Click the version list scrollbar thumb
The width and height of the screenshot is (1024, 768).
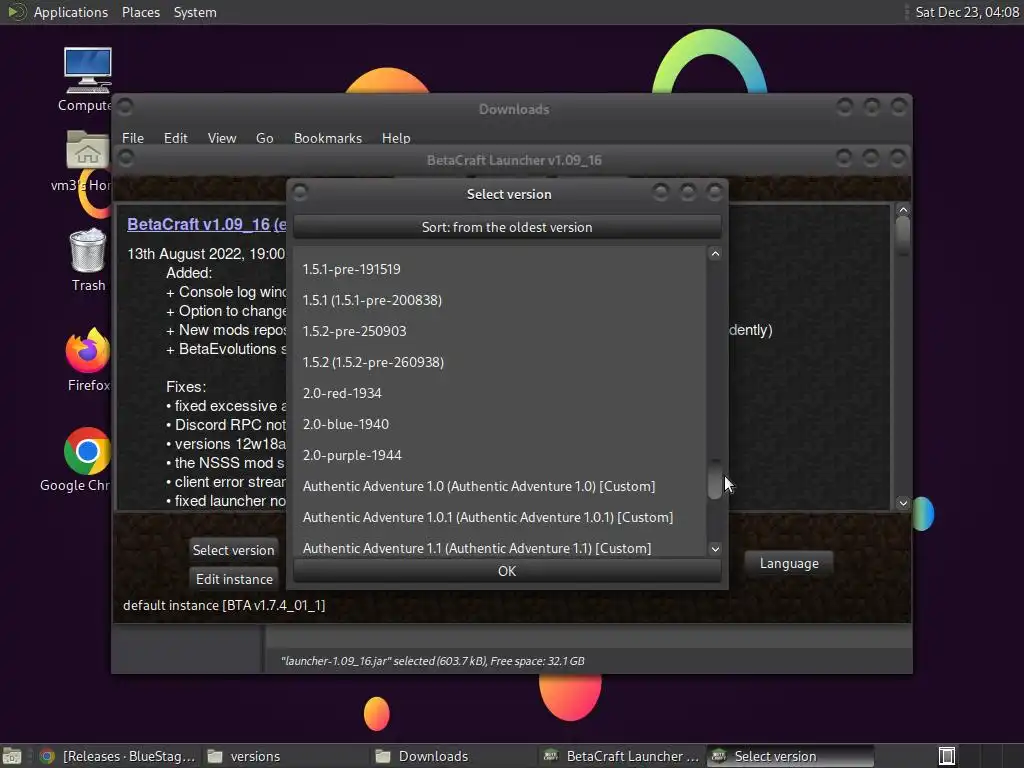click(x=715, y=479)
